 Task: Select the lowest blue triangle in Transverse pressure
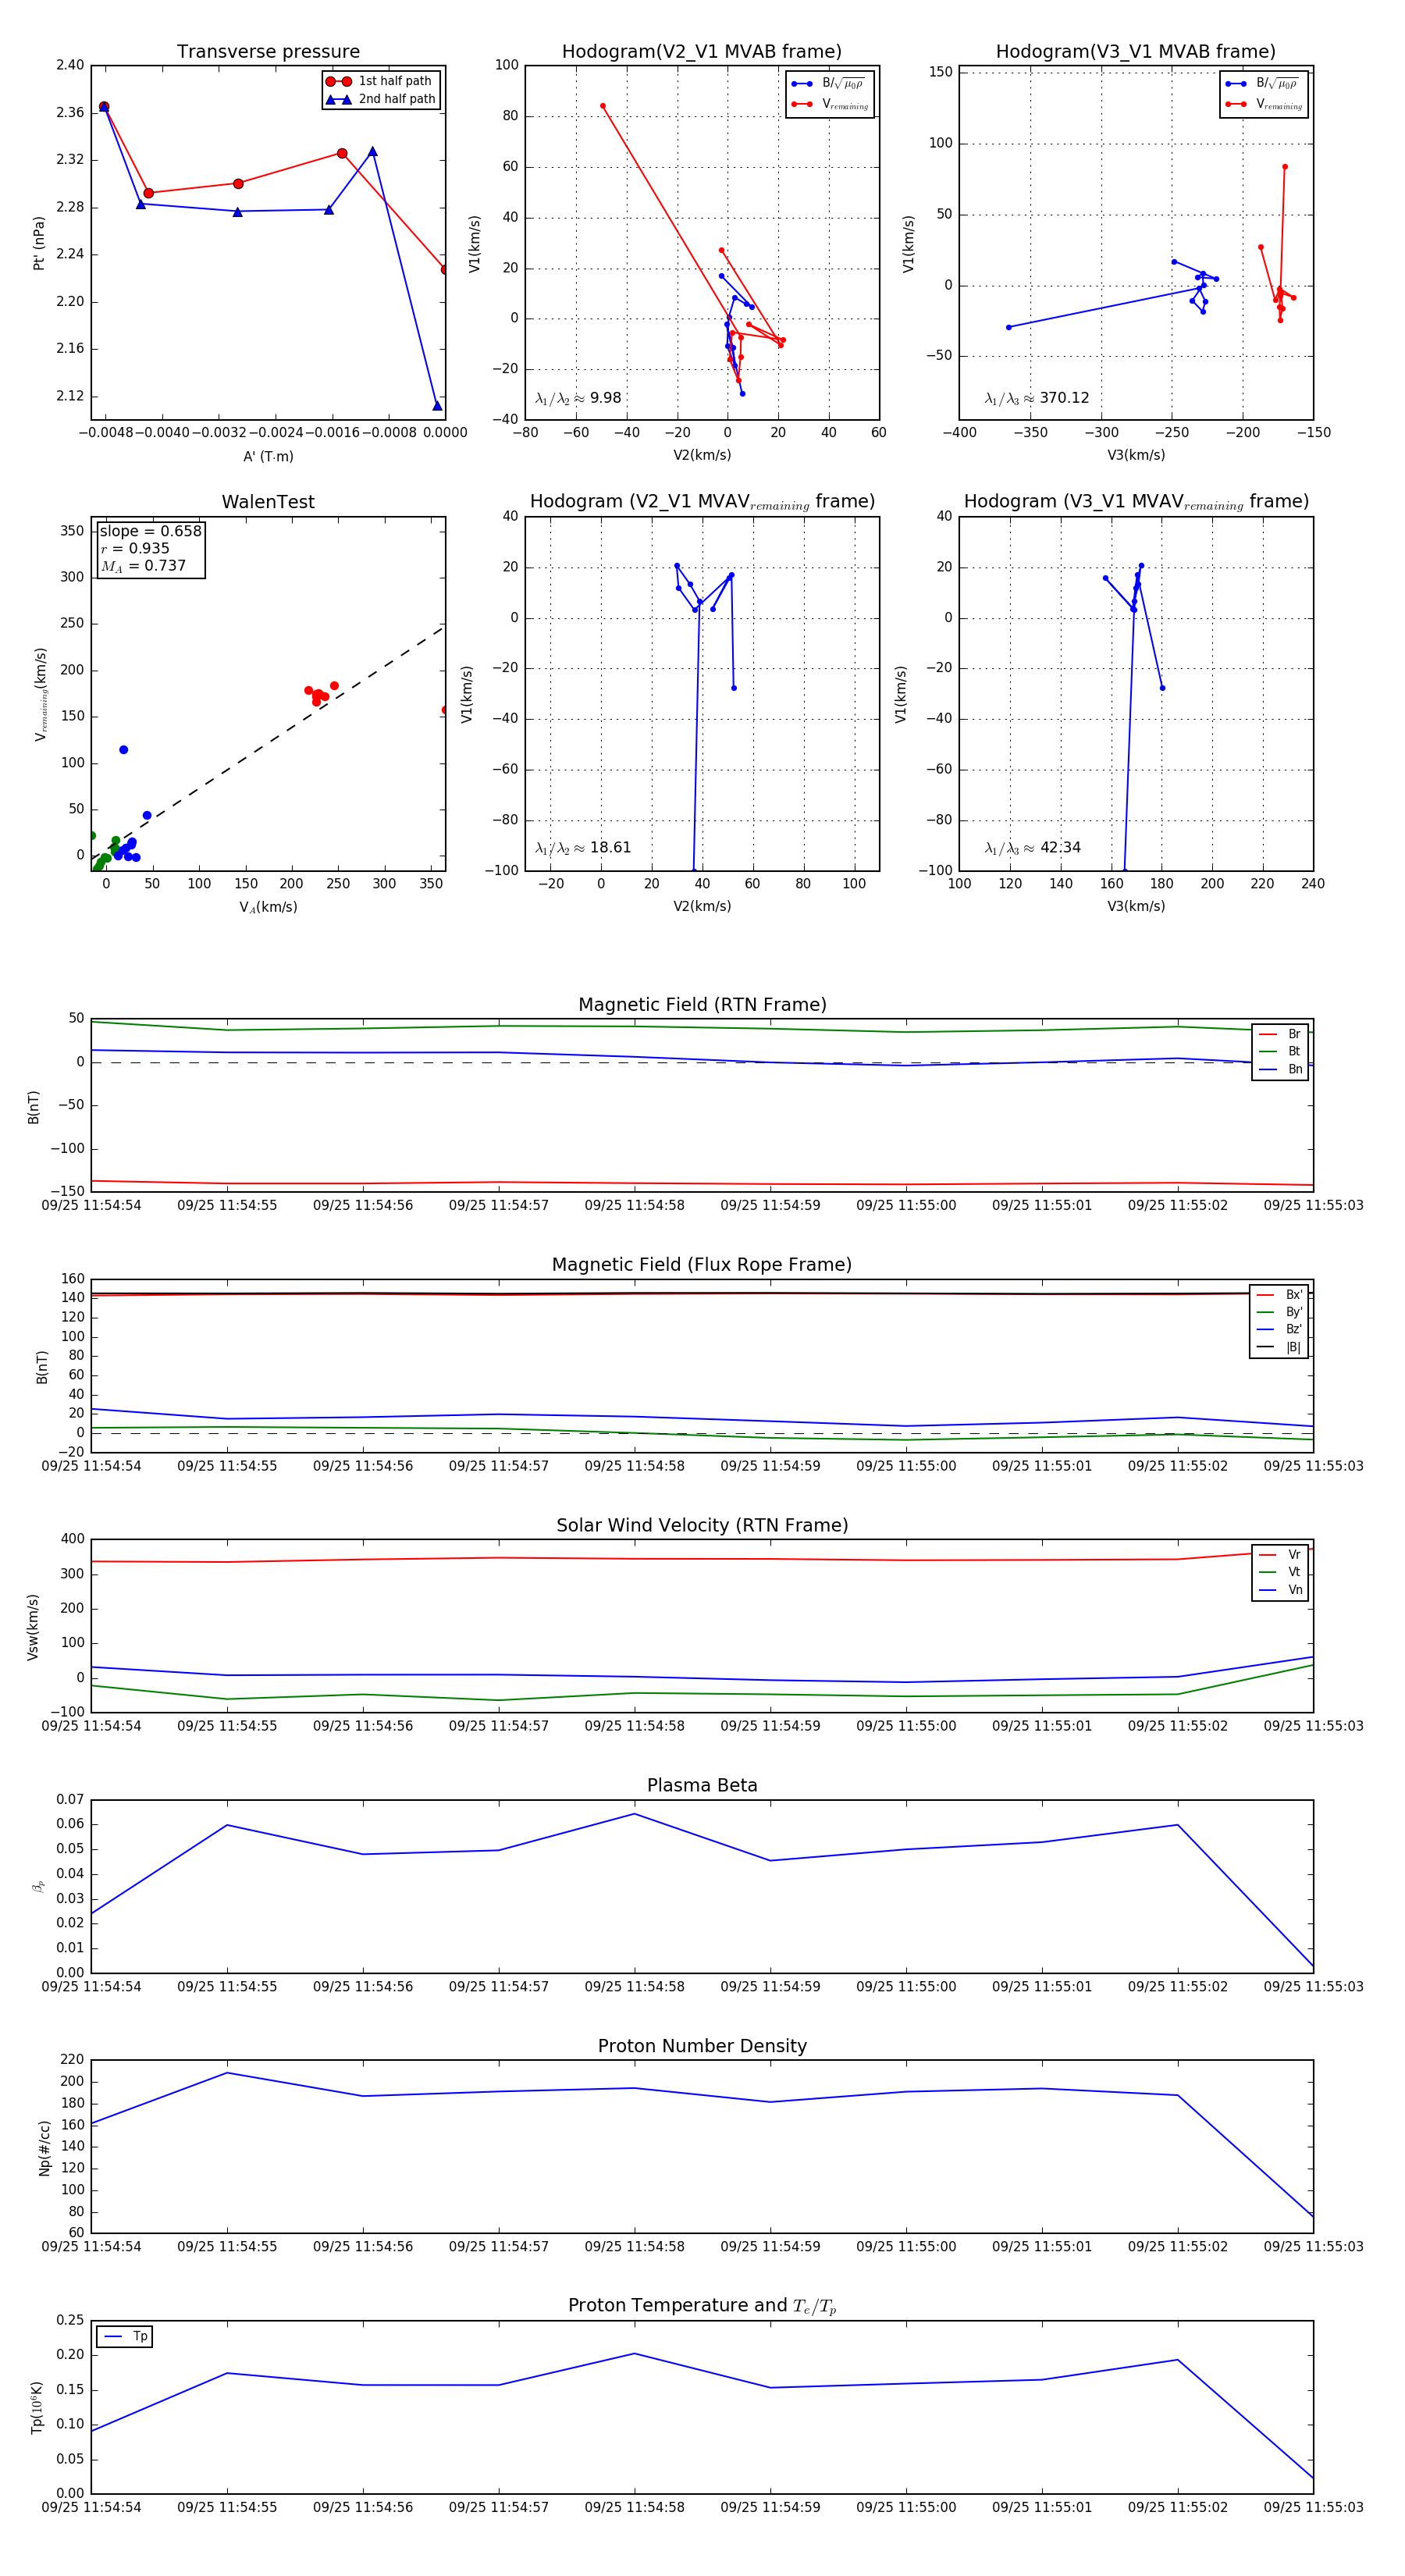coord(437,405)
